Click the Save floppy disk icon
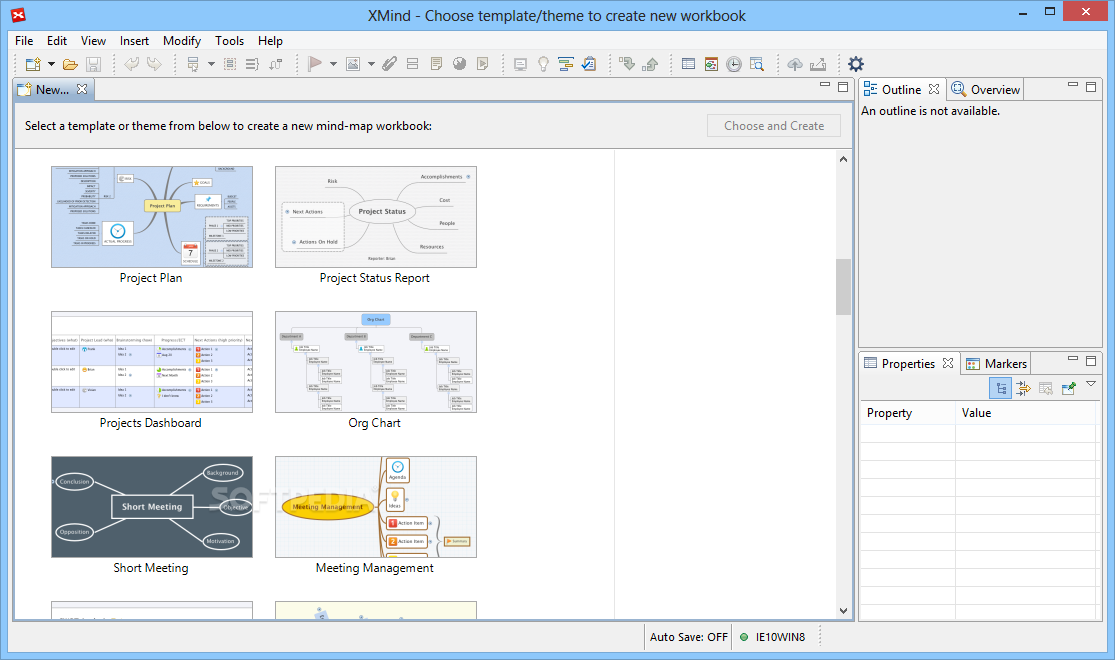 tap(93, 64)
